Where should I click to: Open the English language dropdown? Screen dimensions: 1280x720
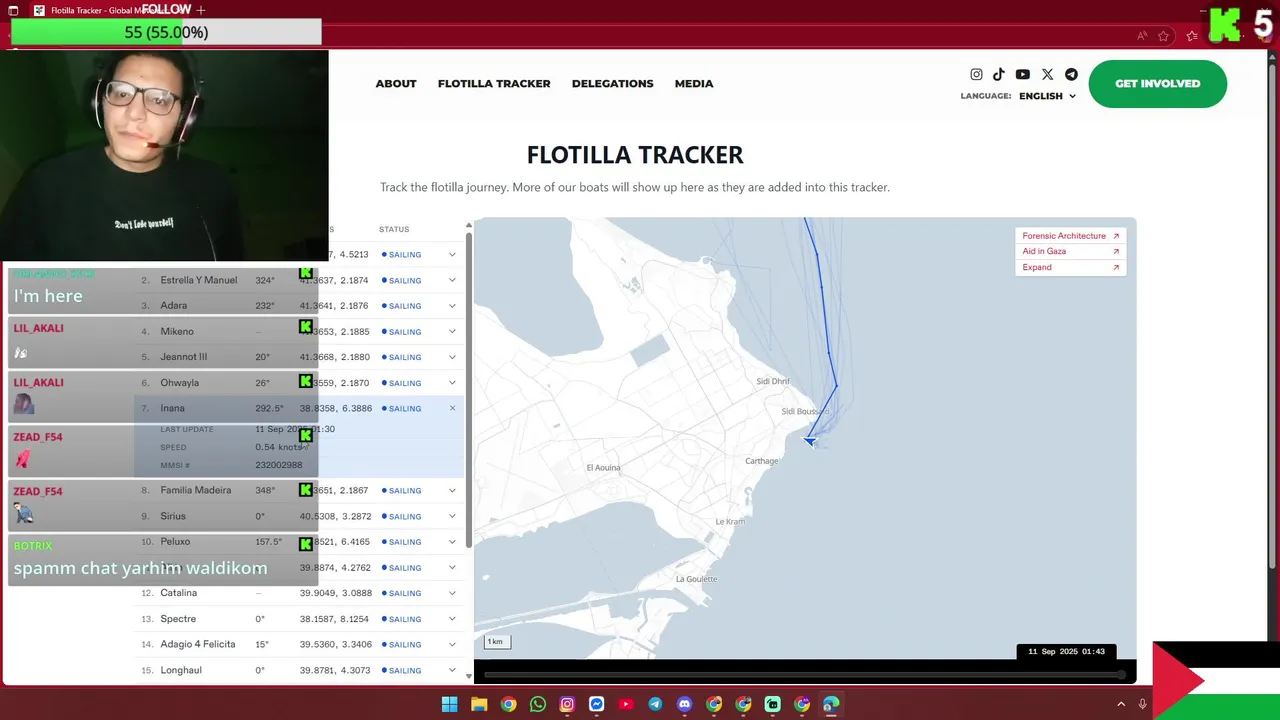click(1047, 96)
